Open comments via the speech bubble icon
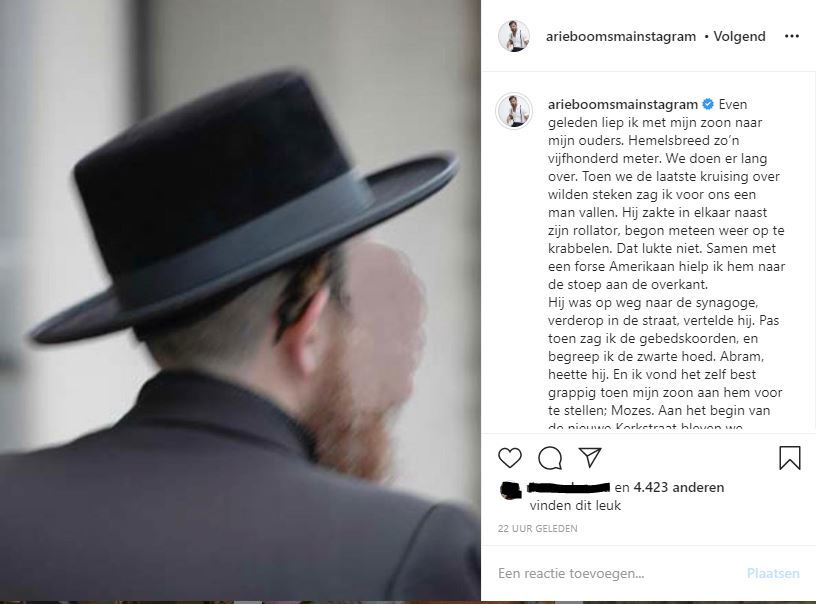Image resolution: width=816 pixels, height=604 pixels. pos(550,458)
